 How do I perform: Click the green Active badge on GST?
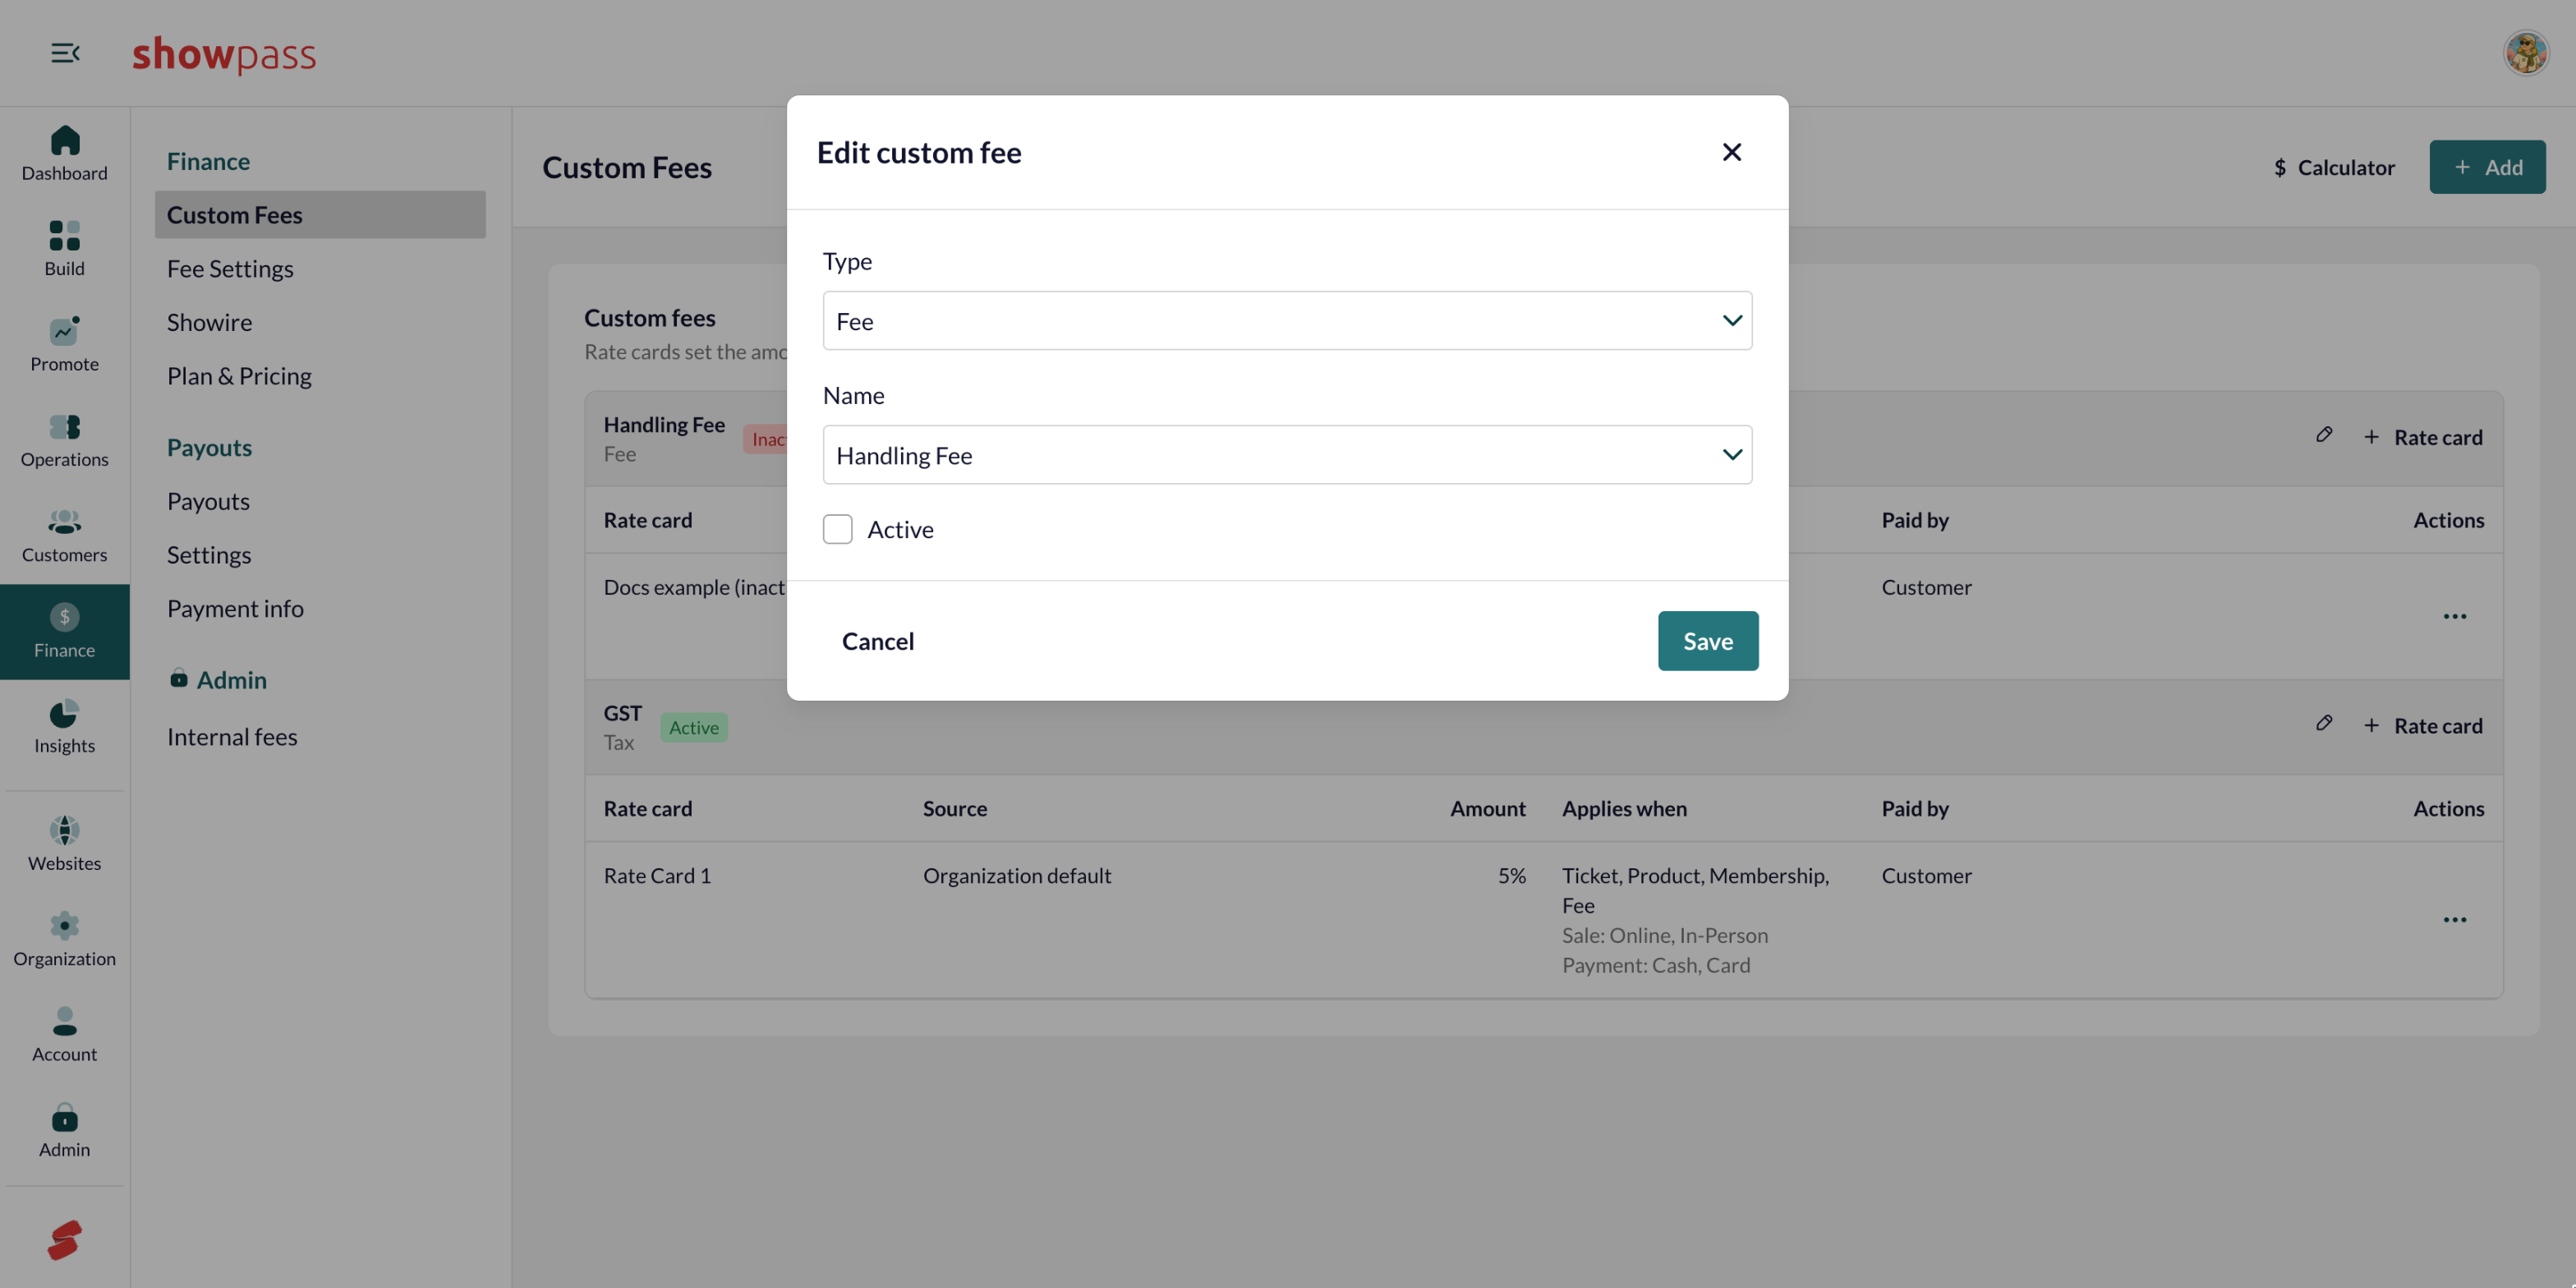(693, 728)
